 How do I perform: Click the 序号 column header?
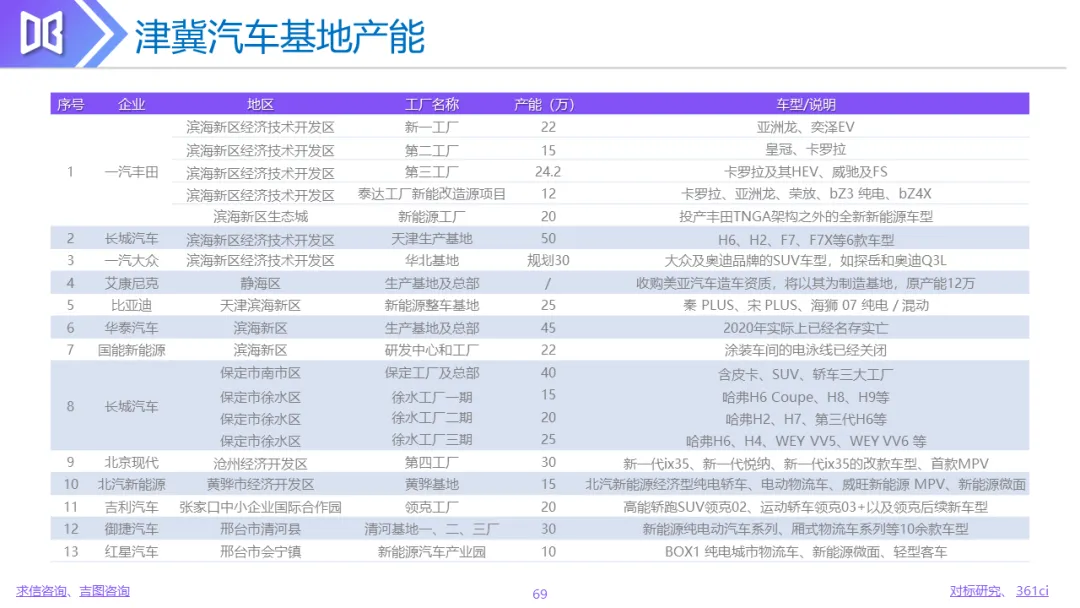(x=70, y=105)
